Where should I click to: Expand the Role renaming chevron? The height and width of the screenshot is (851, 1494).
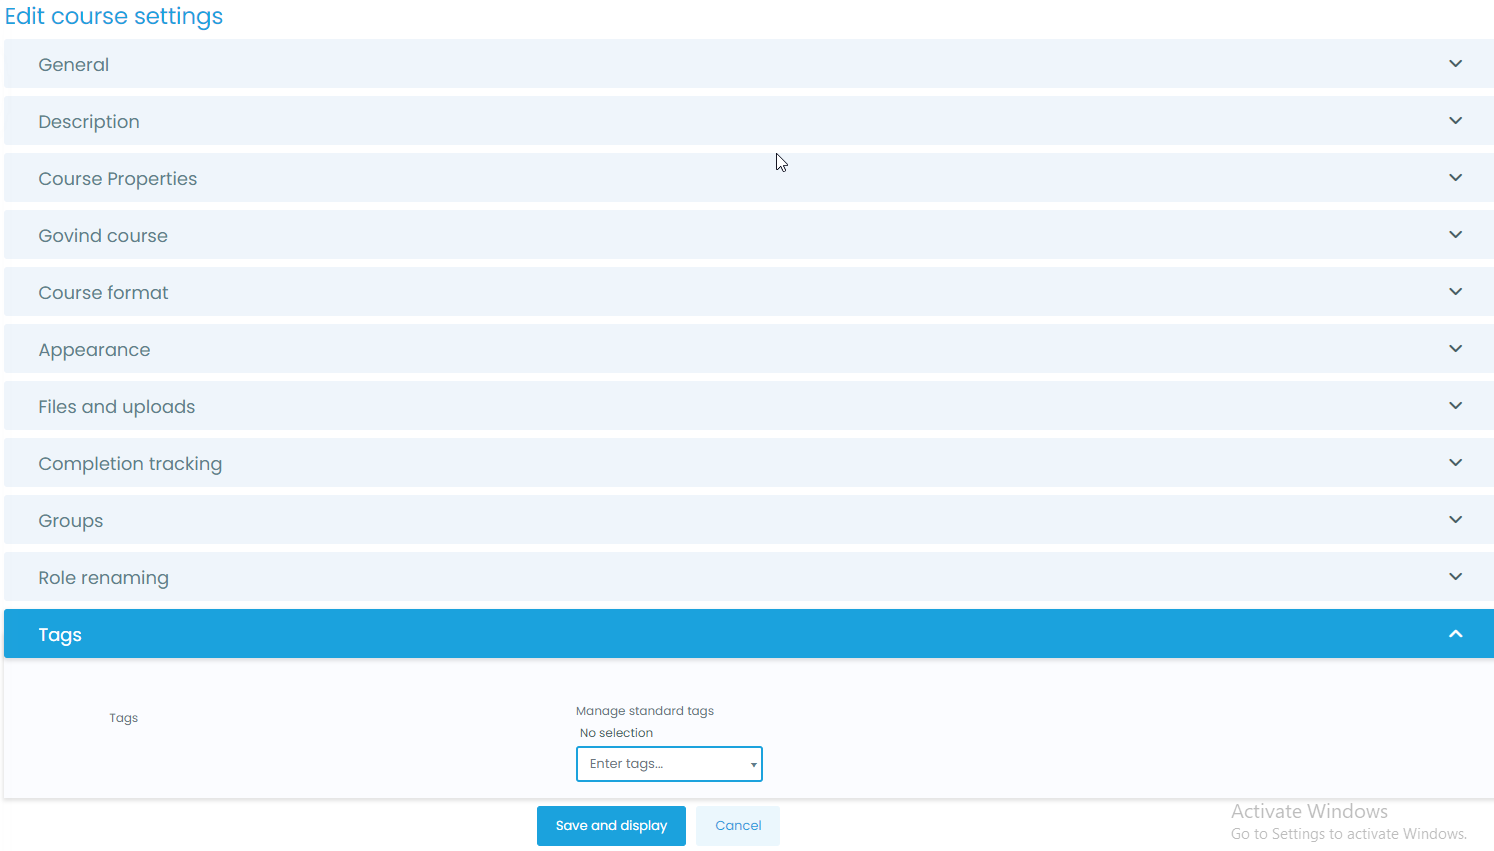click(1455, 577)
